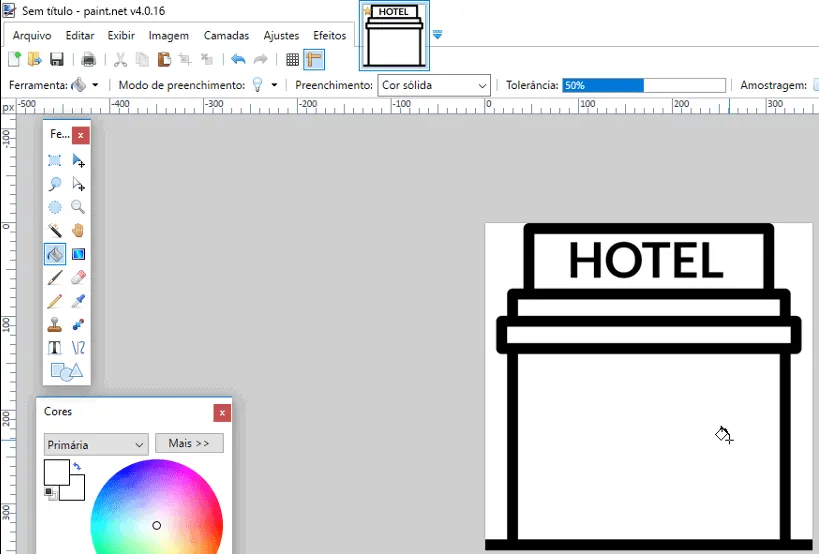
Task: Select the Shapes tool
Action: click(66, 371)
